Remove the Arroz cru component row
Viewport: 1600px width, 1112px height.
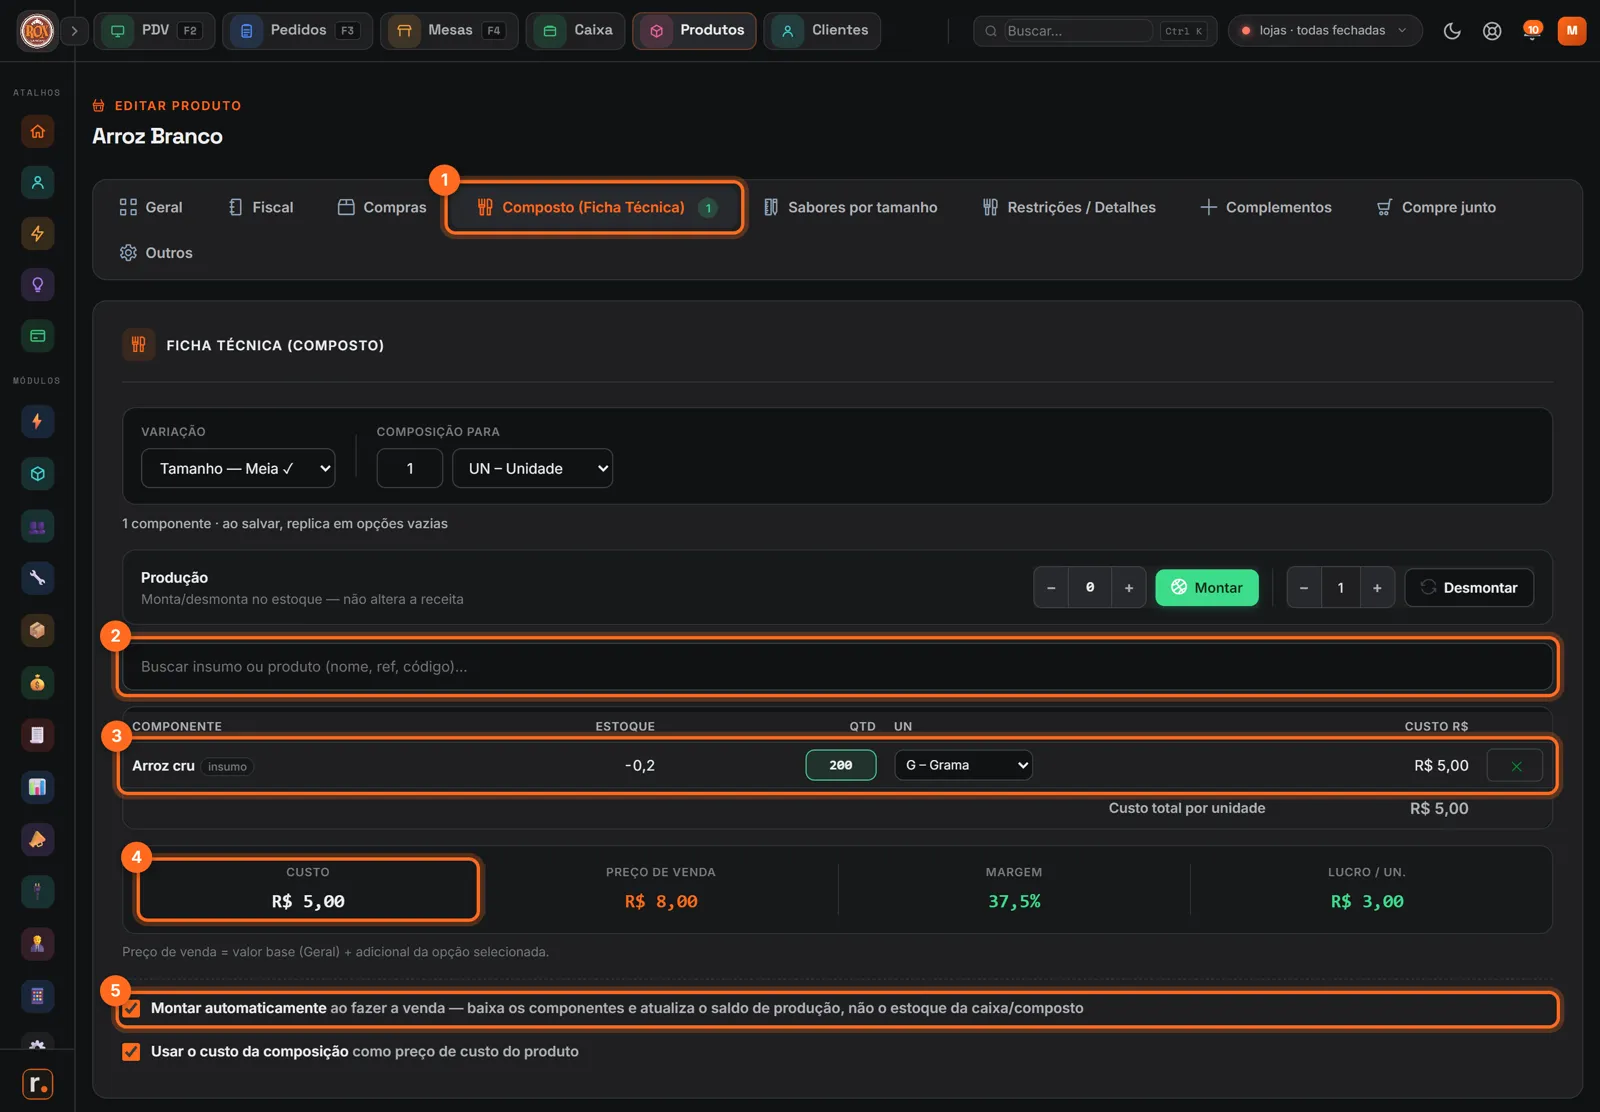(x=1515, y=766)
